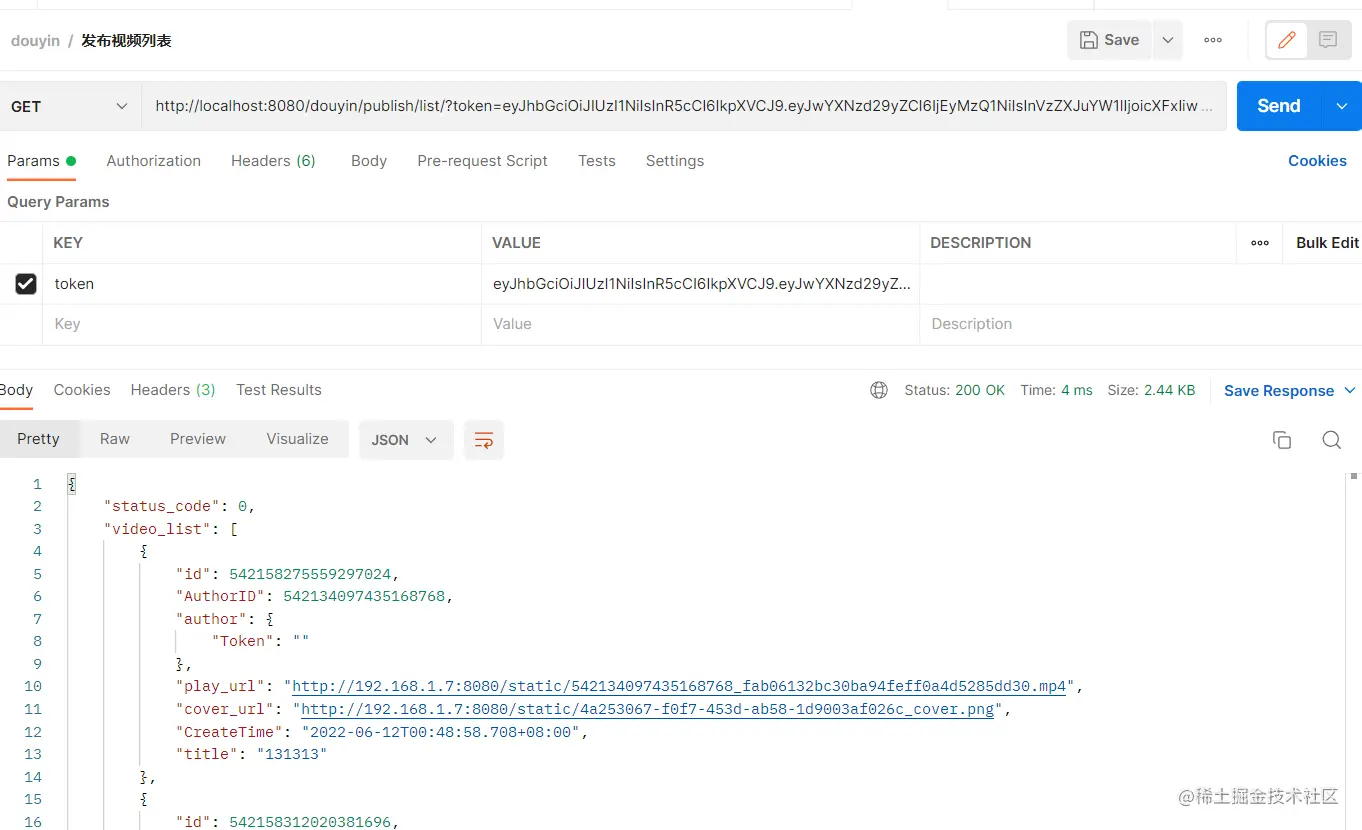
Task: Toggle line wrap in response body
Action: click(484, 440)
